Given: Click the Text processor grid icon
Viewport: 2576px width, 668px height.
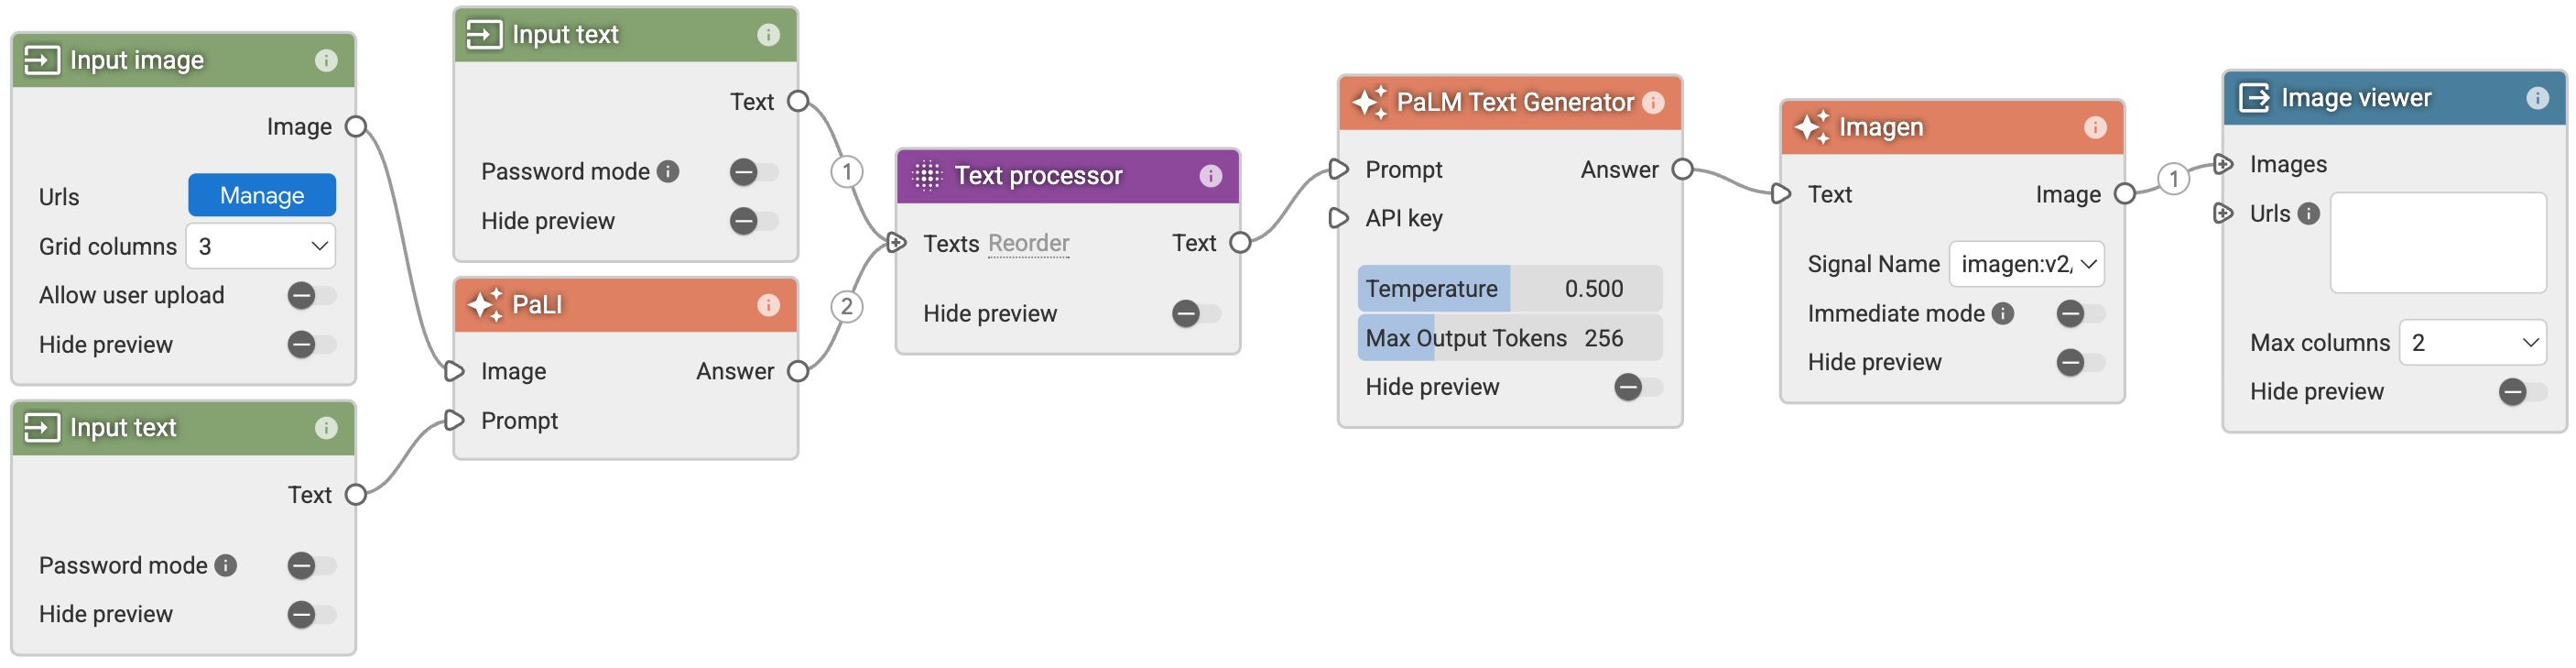Looking at the screenshot, I should coord(927,176).
